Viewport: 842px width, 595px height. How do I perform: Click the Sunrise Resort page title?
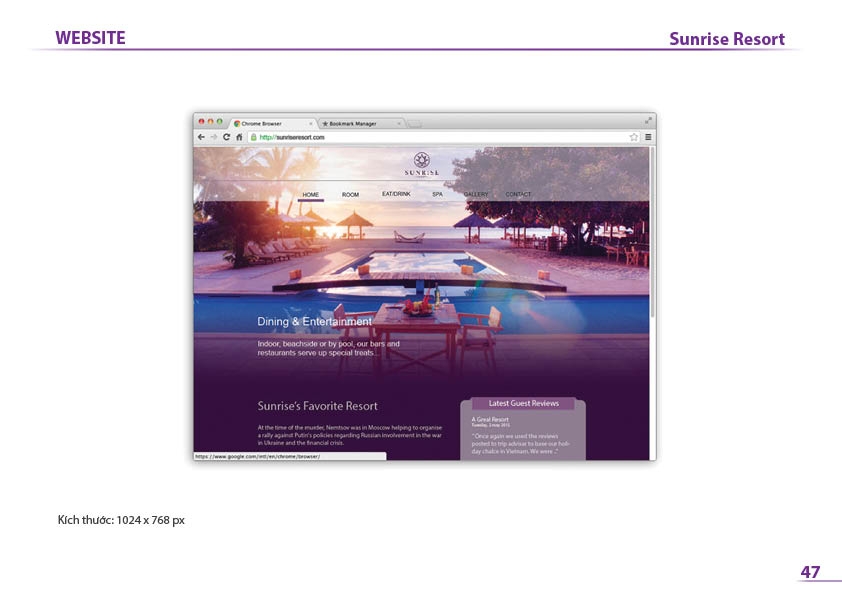point(727,39)
